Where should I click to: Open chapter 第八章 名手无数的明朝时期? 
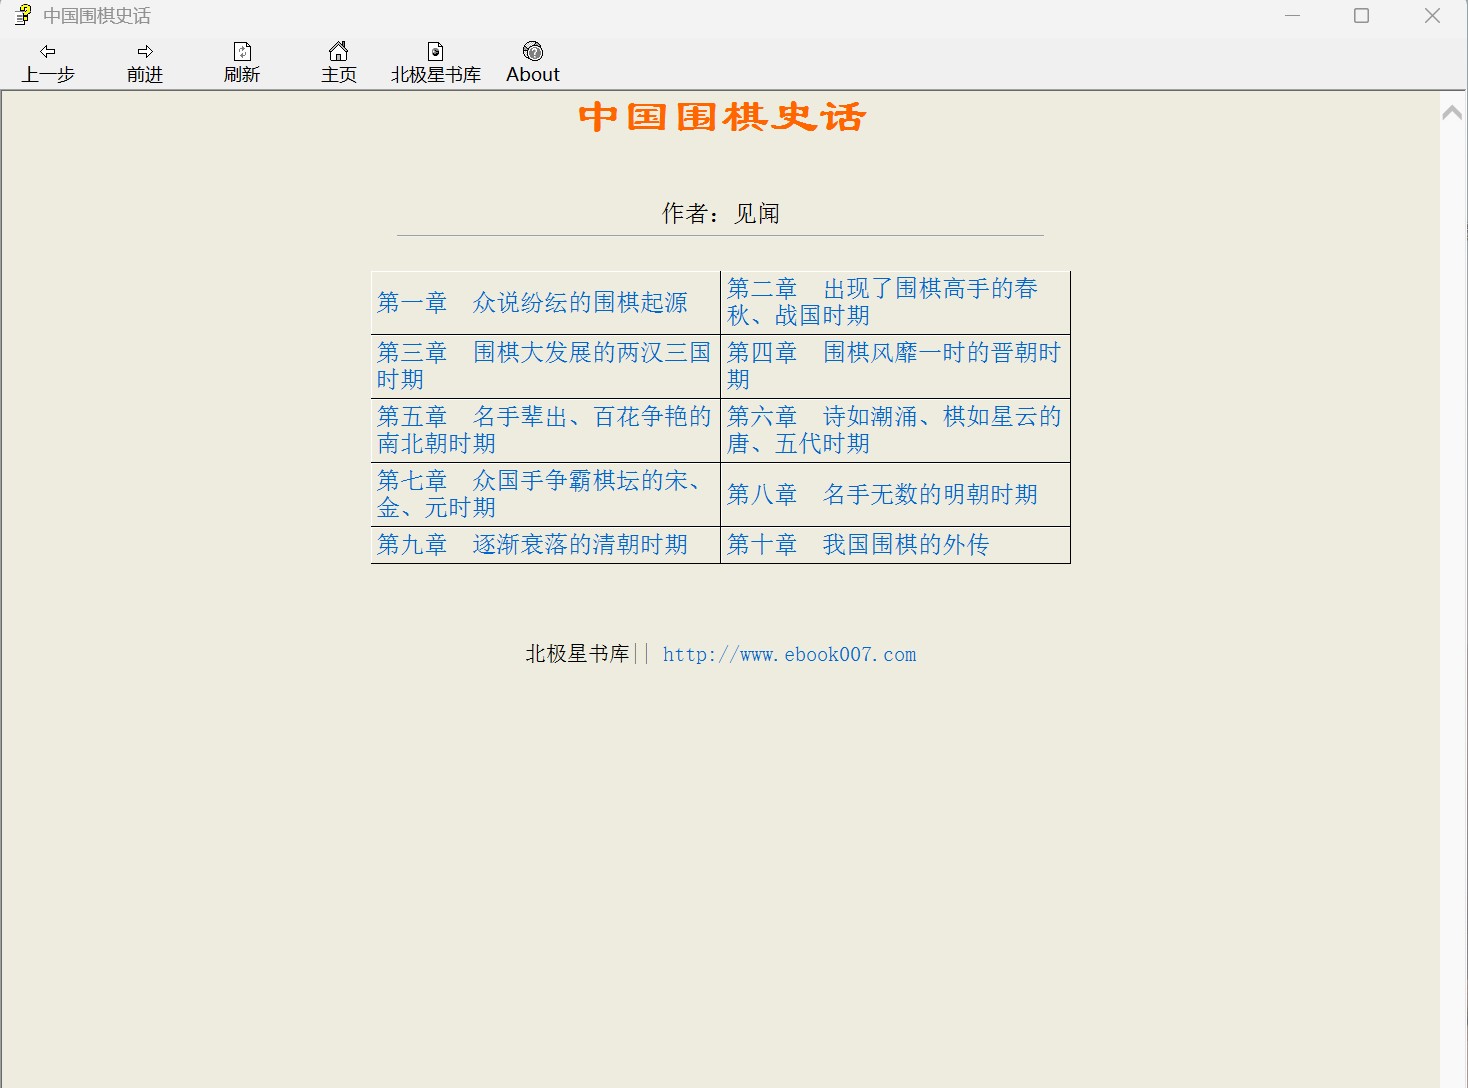(882, 494)
